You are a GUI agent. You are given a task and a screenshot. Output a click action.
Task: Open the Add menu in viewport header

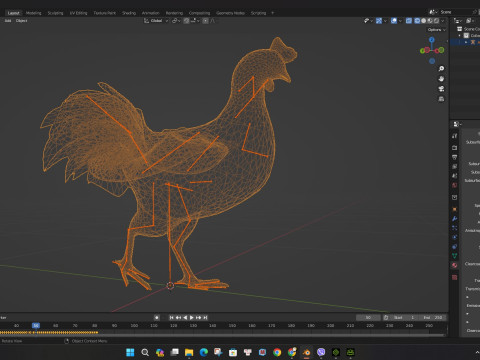[8, 21]
